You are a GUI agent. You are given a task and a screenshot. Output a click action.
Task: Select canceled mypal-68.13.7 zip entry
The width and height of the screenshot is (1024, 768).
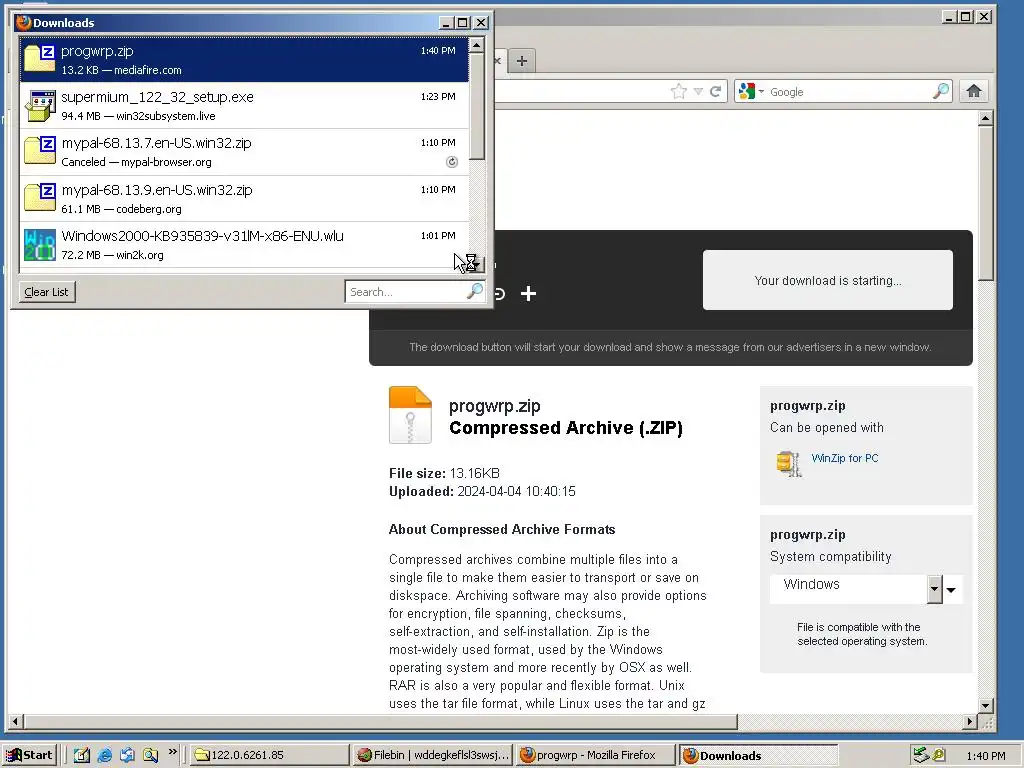(244, 152)
